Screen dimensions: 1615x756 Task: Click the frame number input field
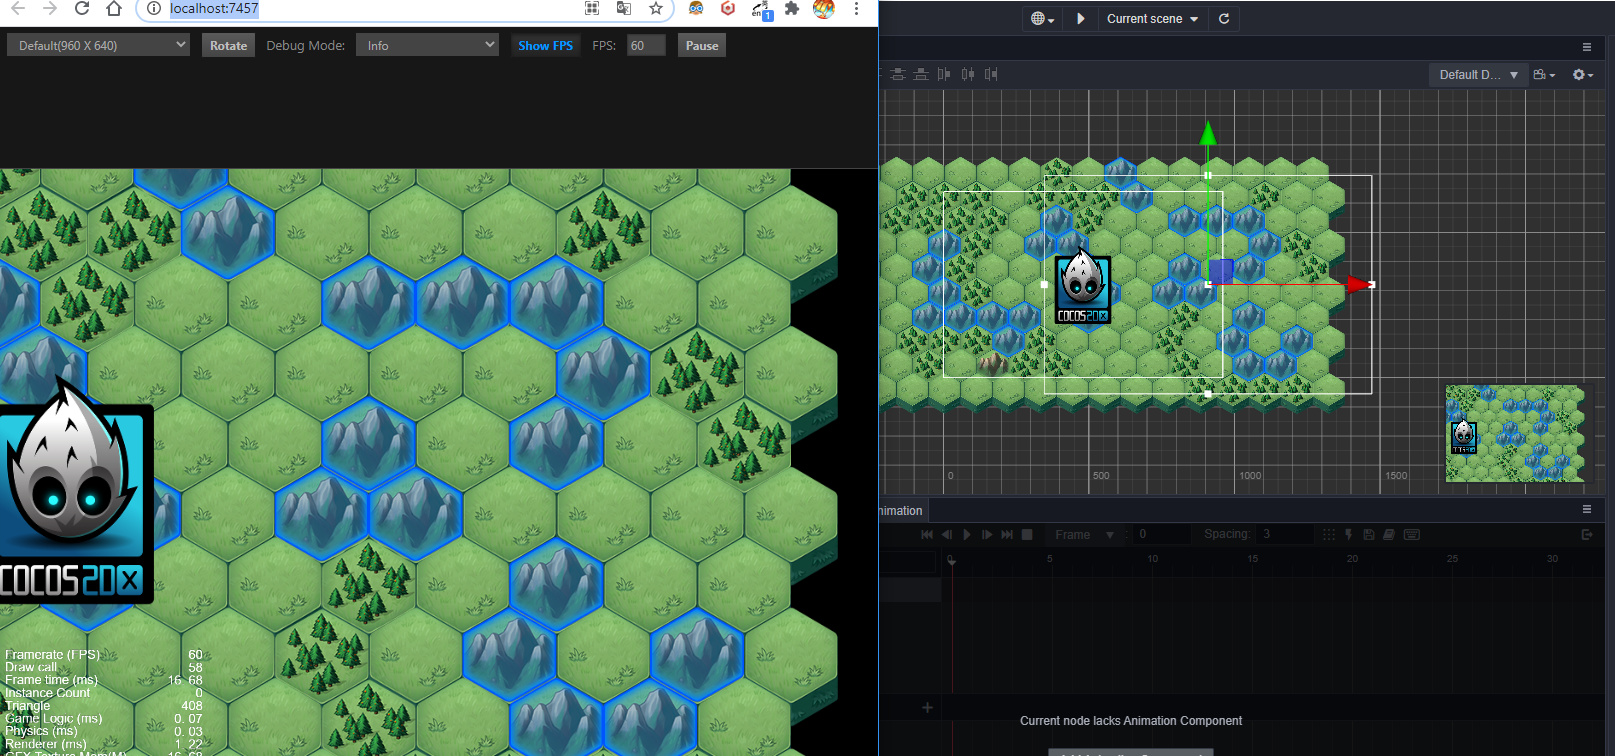click(x=1163, y=535)
